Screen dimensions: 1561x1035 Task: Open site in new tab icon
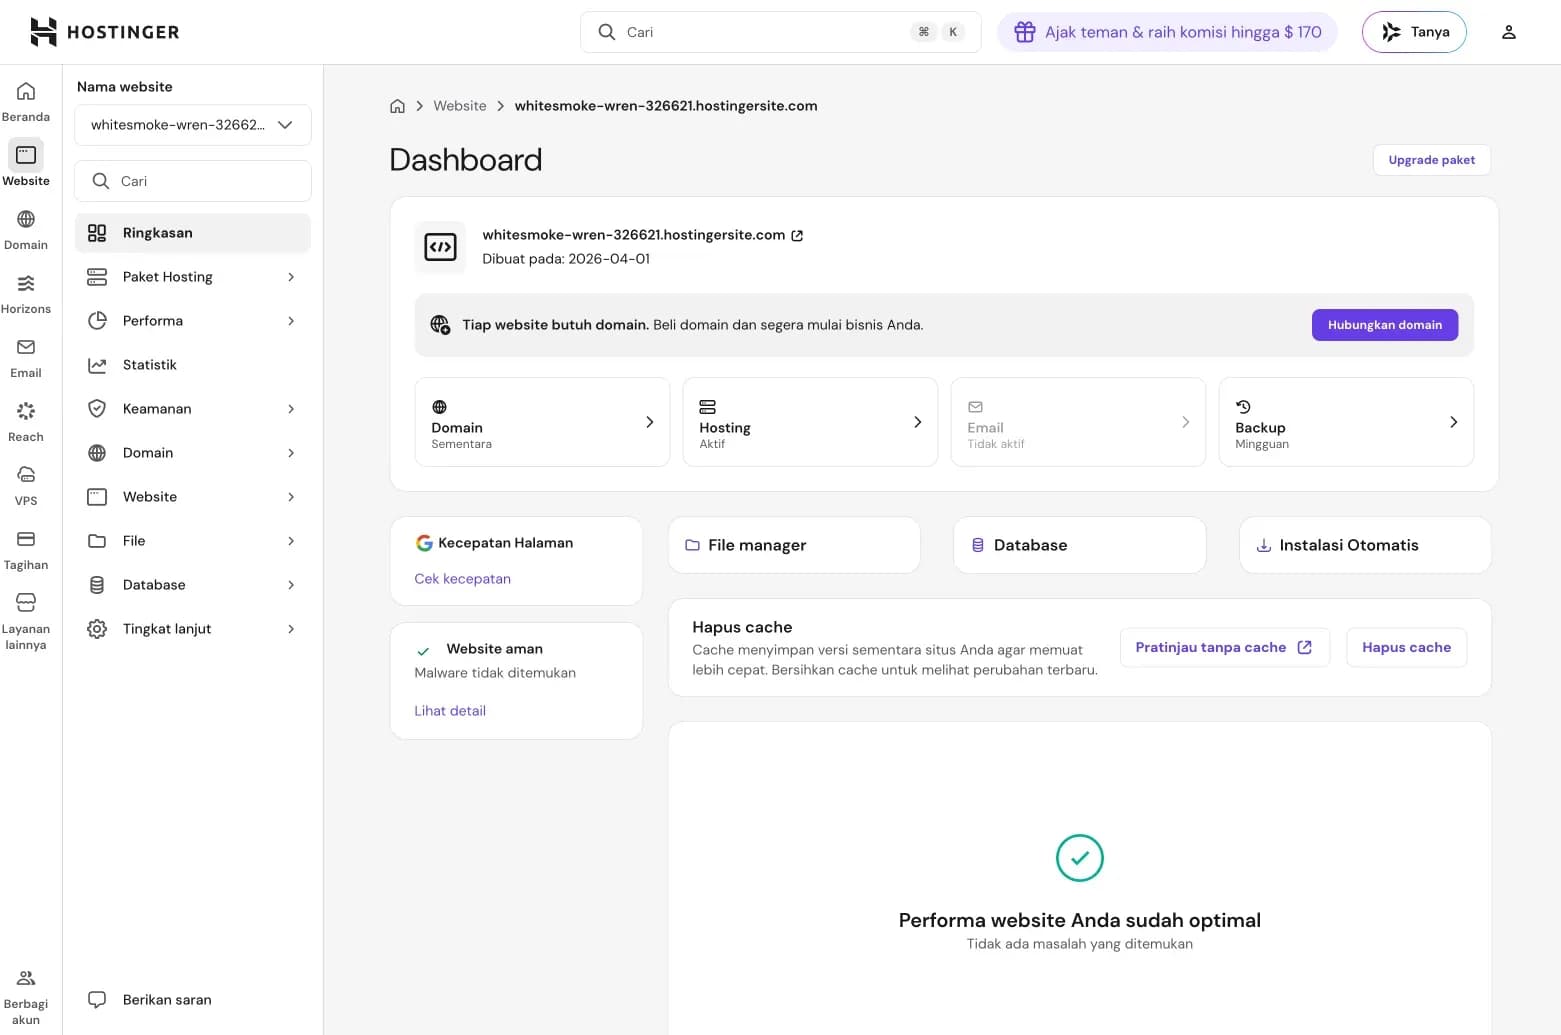coord(797,236)
